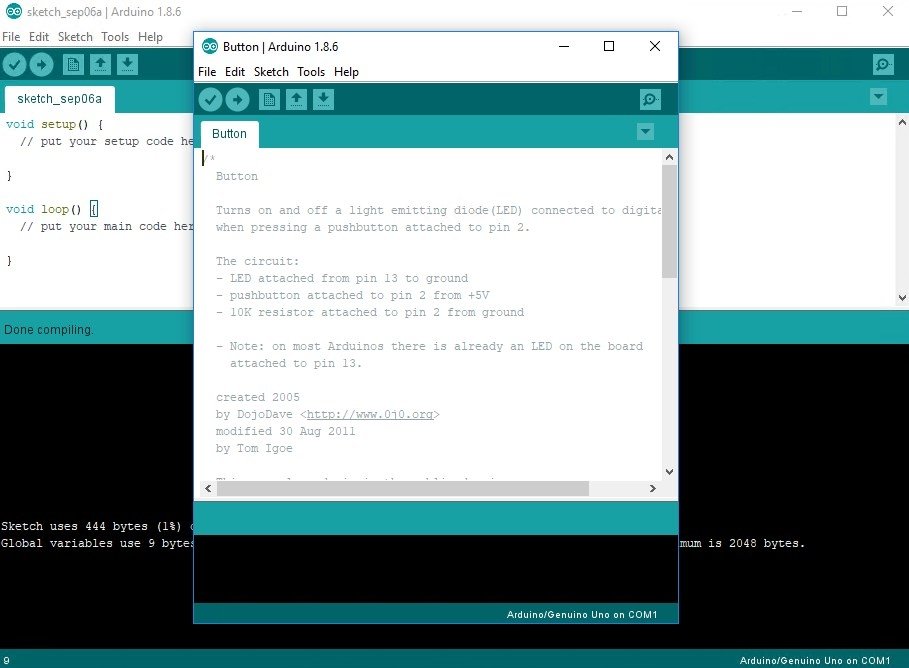Click scroll right arrow in Button editor
The height and width of the screenshot is (668, 909).
[653, 488]
